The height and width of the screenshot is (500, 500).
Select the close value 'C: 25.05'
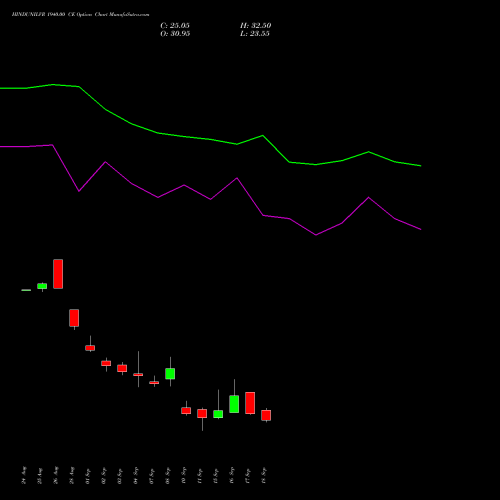[175, 26]
